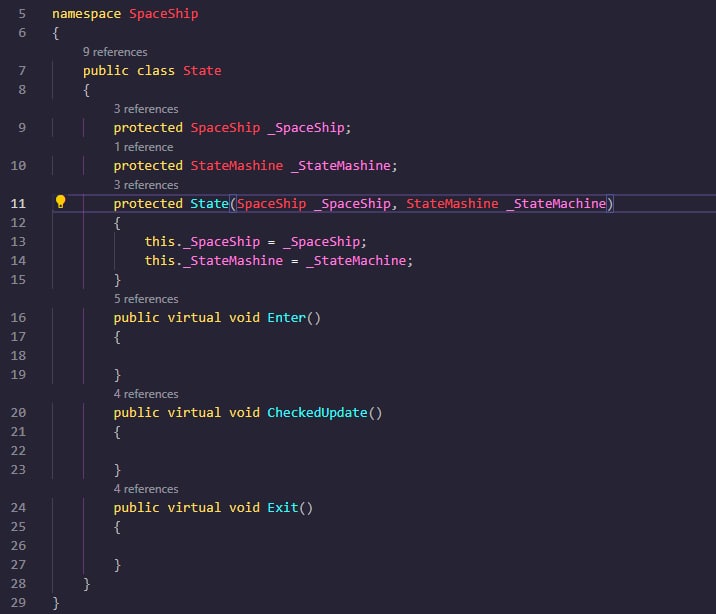Click line number 7 in the gutter
The width and height of the screenshot is (716, 614).
[22, 71]
